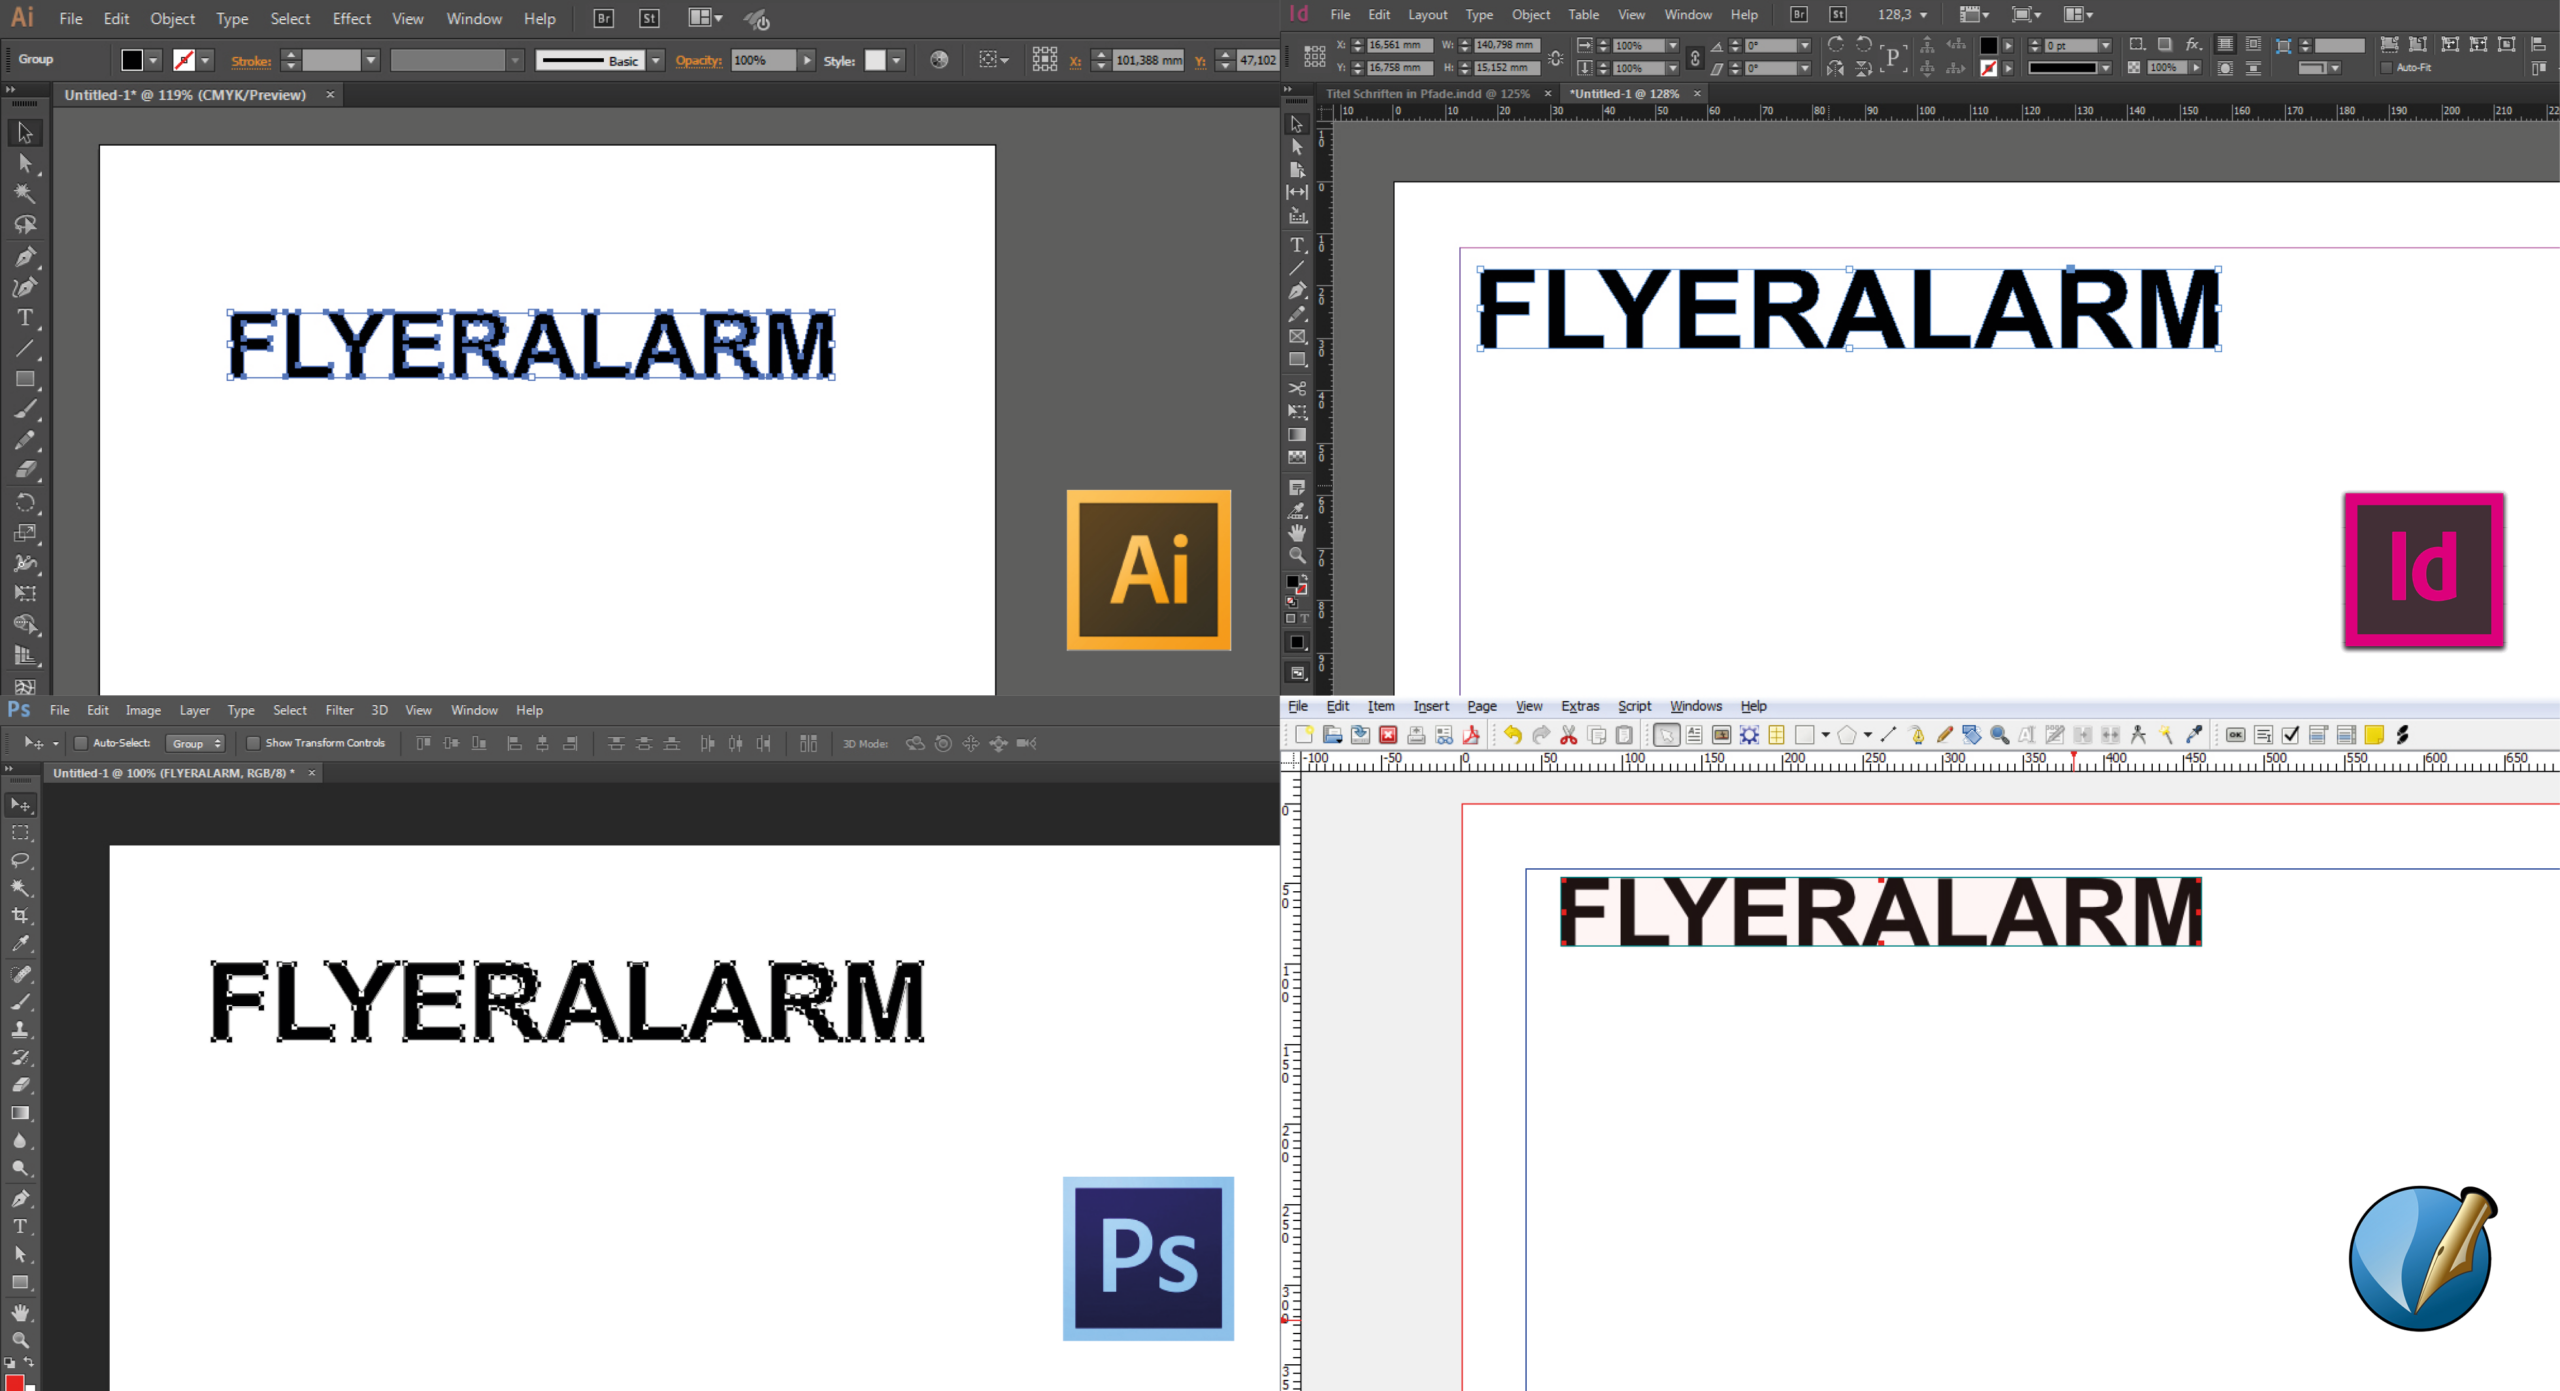Click Illustrator's Stroke label link

pos(251,61)
